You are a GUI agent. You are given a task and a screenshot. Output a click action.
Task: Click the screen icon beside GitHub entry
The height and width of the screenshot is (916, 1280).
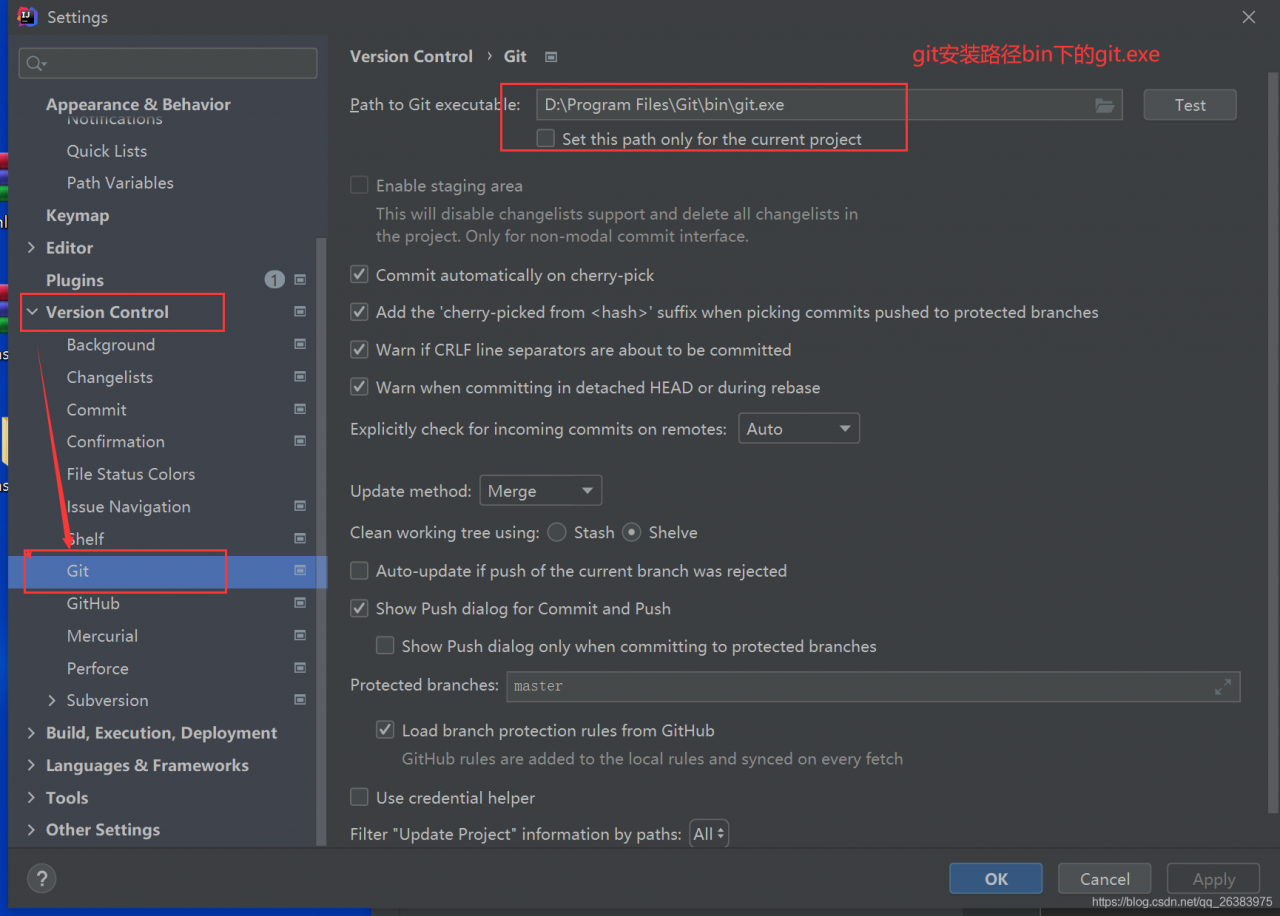299,602
